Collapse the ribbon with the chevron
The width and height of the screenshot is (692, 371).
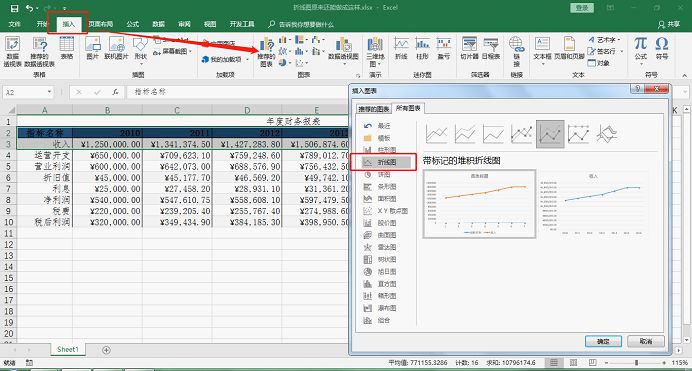684,75
